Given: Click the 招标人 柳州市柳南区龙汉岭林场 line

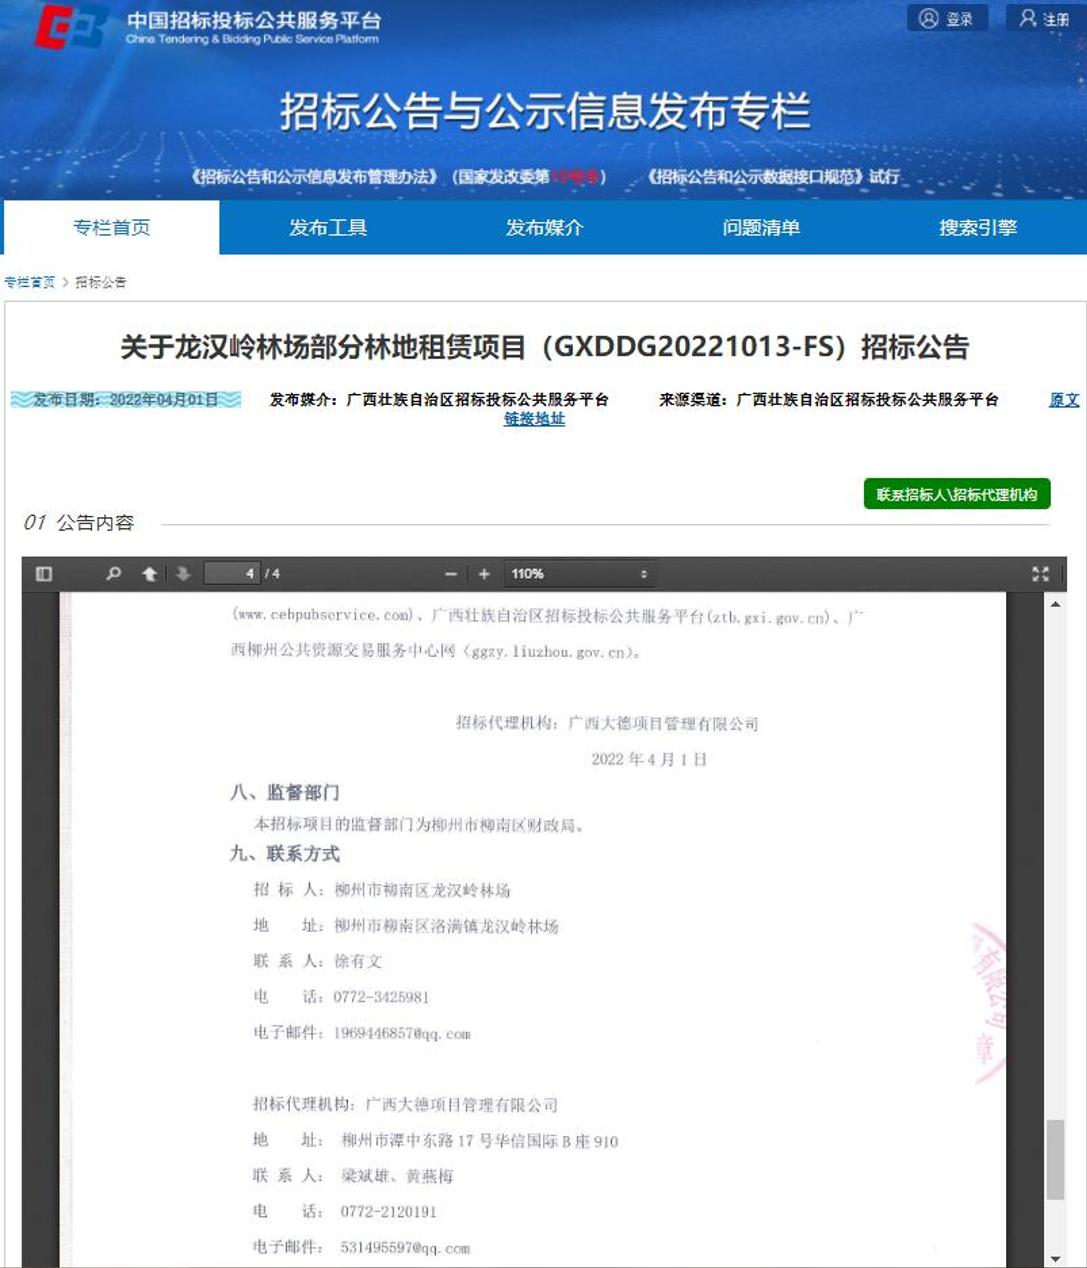Looking at the screenshot, I should [382, 890].
